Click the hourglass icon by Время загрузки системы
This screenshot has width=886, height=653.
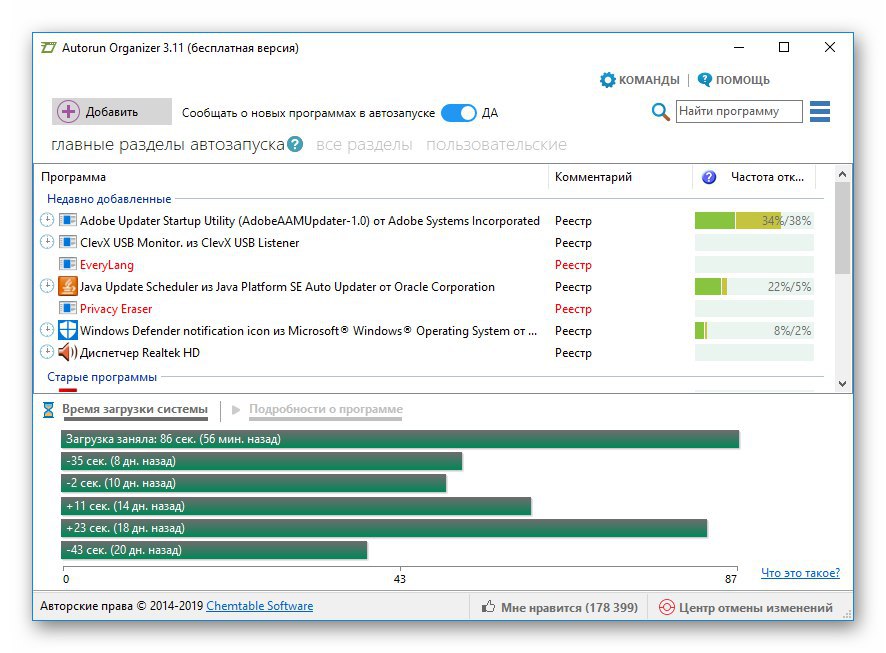click(x=49, y=410)
